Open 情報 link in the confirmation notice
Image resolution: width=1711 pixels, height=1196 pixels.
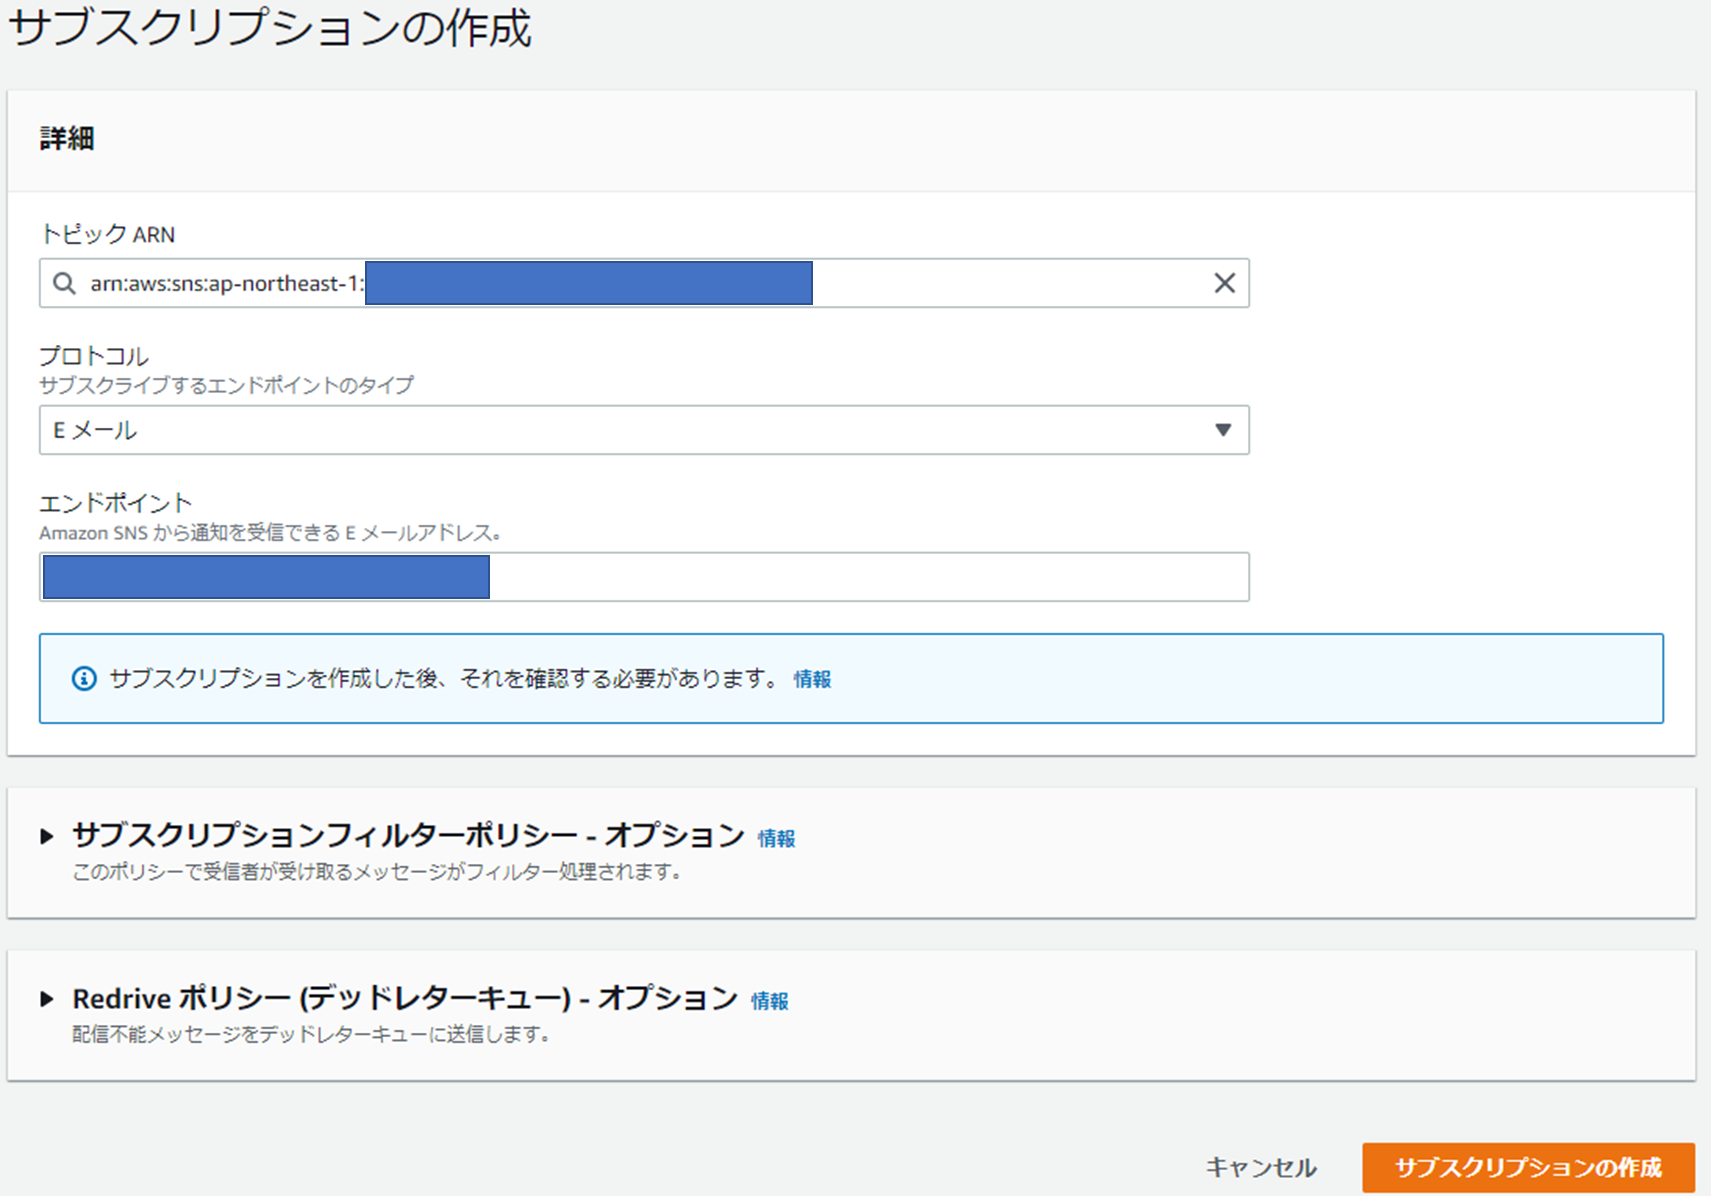coord(812,679)
